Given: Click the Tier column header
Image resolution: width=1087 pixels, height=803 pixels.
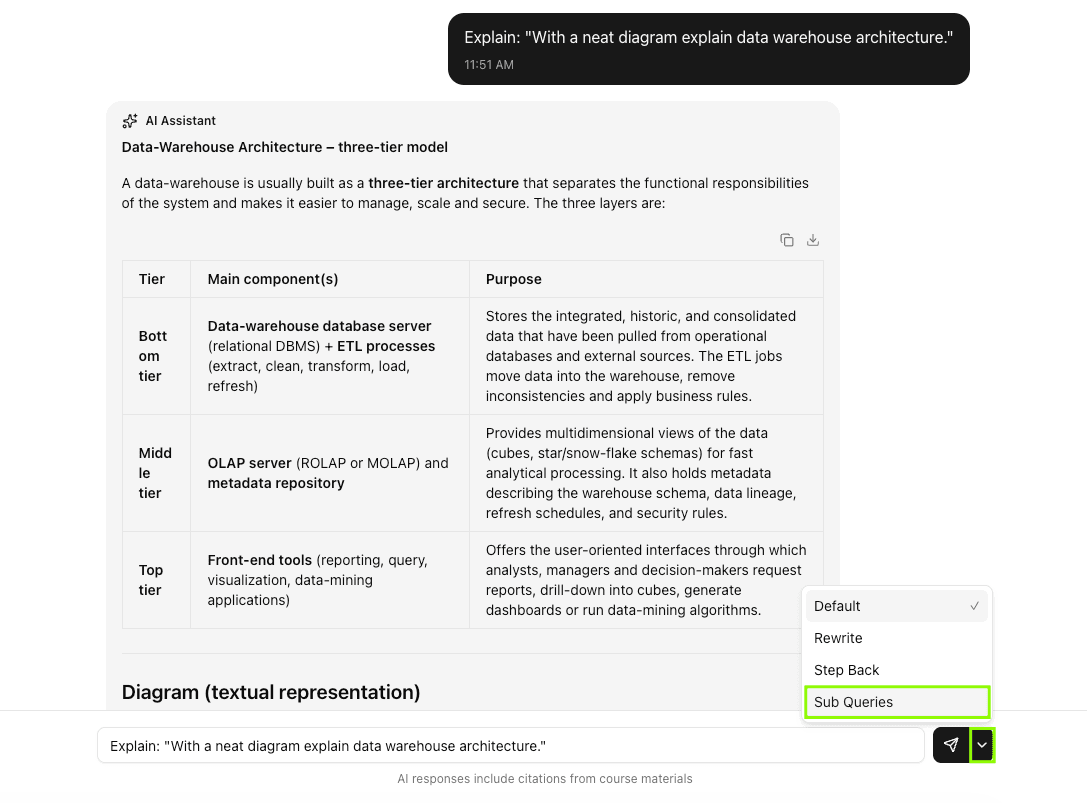Looking at the screenshot, I should pos(150,279).
